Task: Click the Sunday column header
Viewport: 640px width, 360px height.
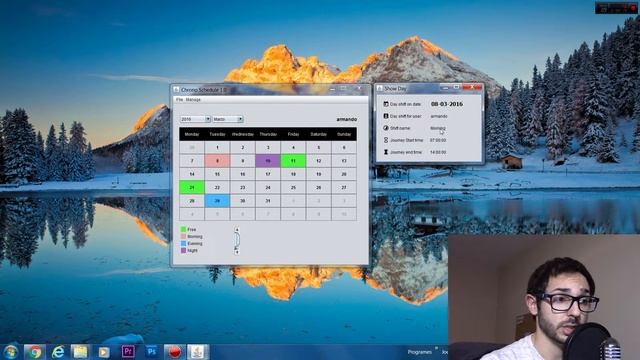Action: (x=344, y=134)
